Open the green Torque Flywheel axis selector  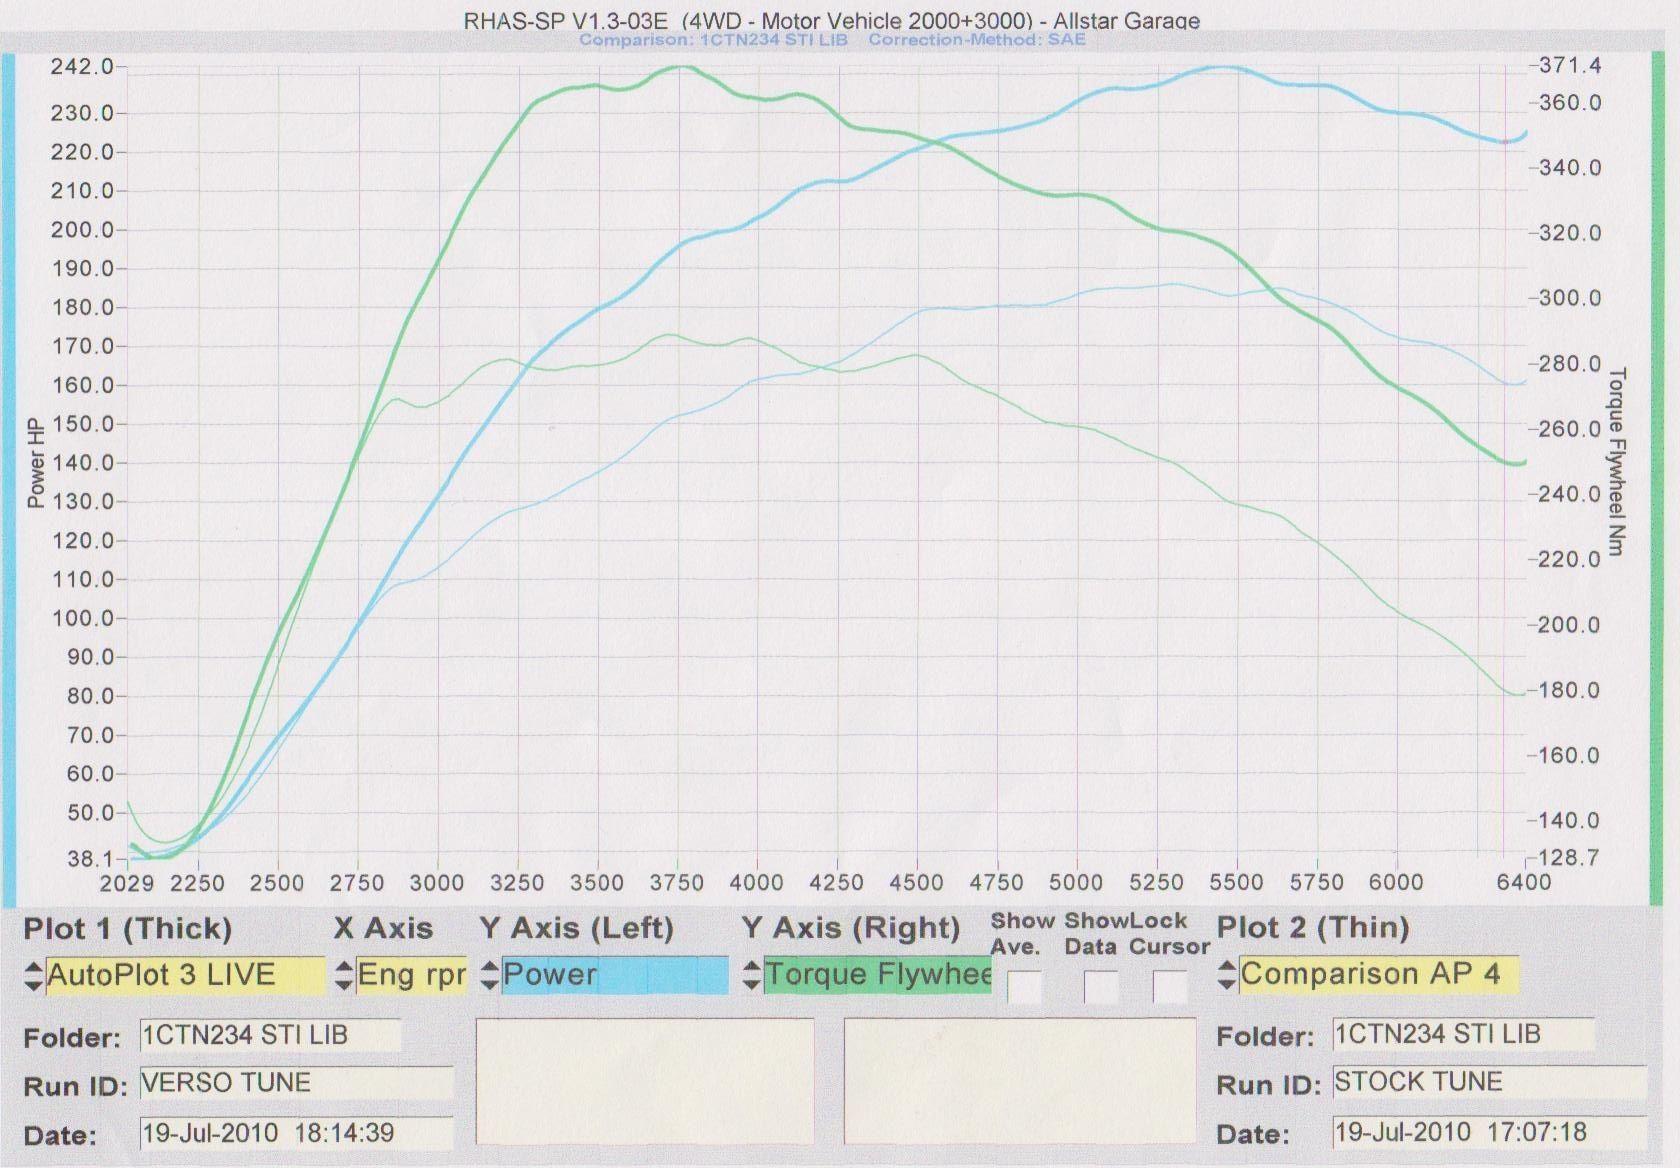877,975
